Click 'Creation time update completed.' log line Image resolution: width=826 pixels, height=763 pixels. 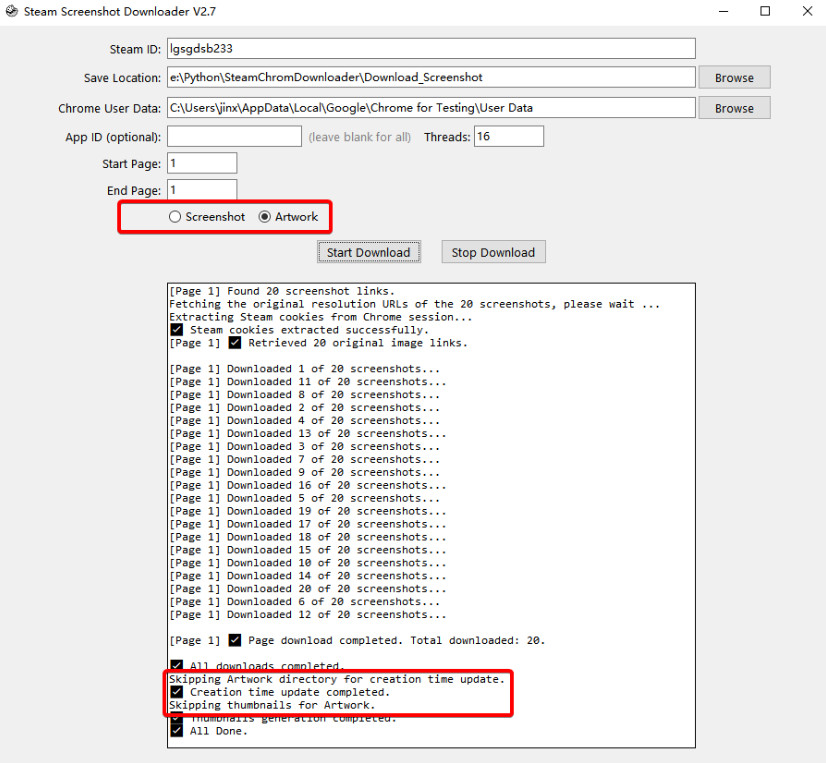[280, 692]
